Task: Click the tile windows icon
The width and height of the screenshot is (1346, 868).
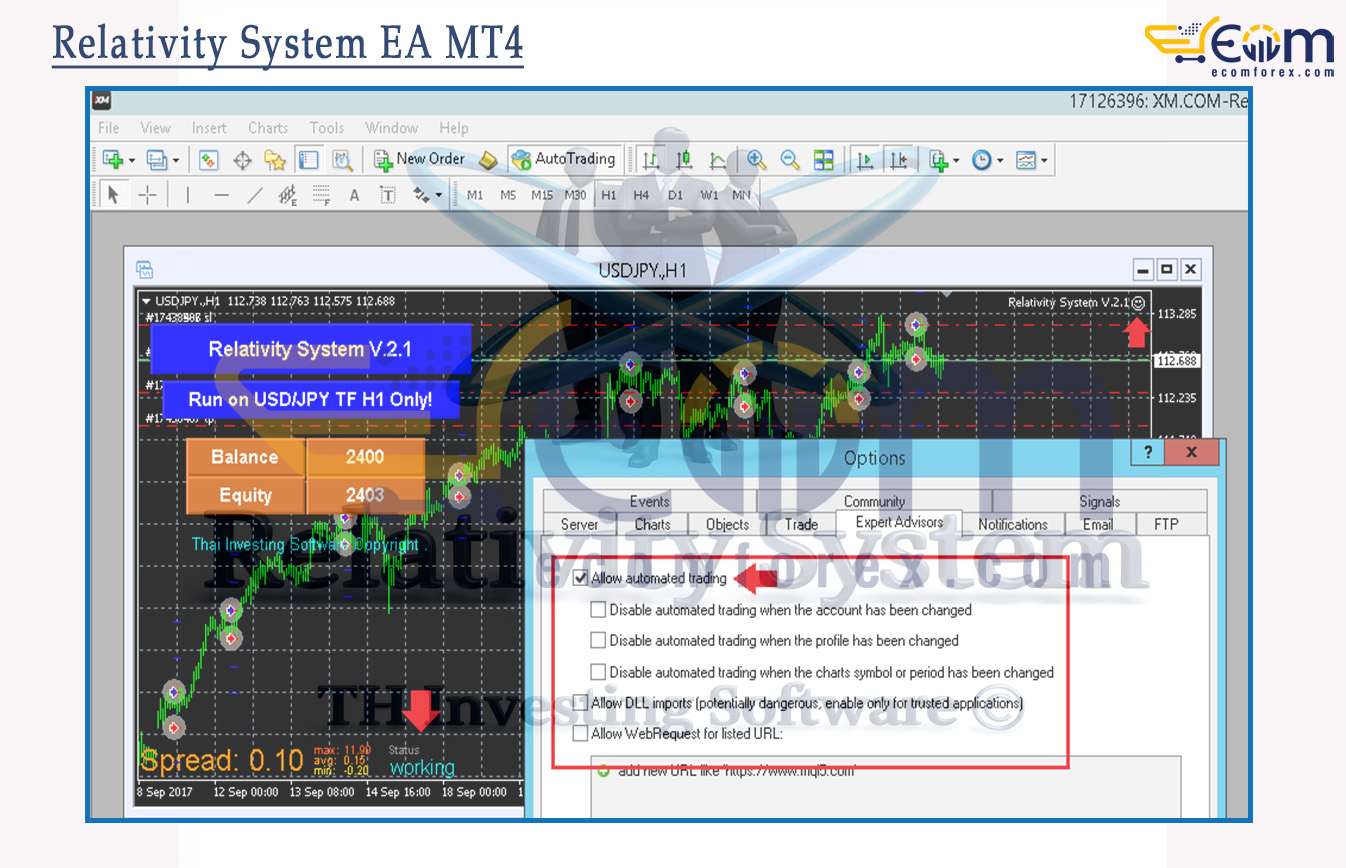Action: click(x=823, y=160)
